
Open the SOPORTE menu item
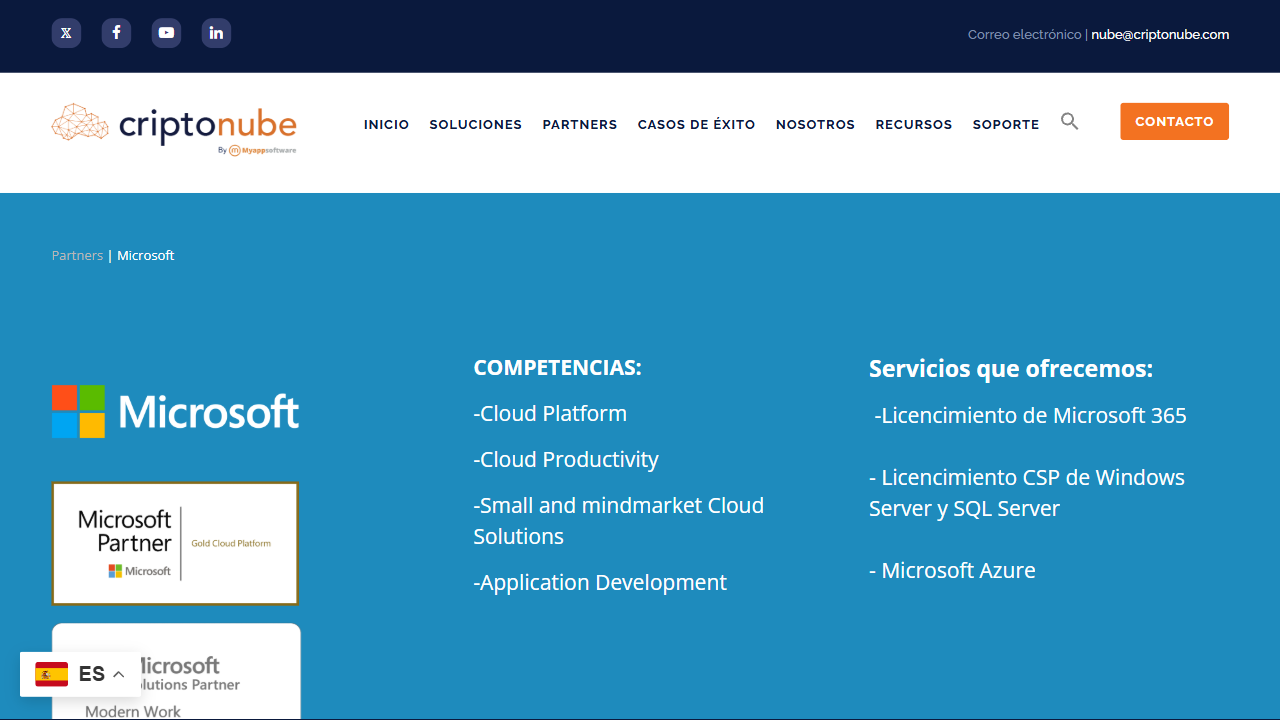1006,125
